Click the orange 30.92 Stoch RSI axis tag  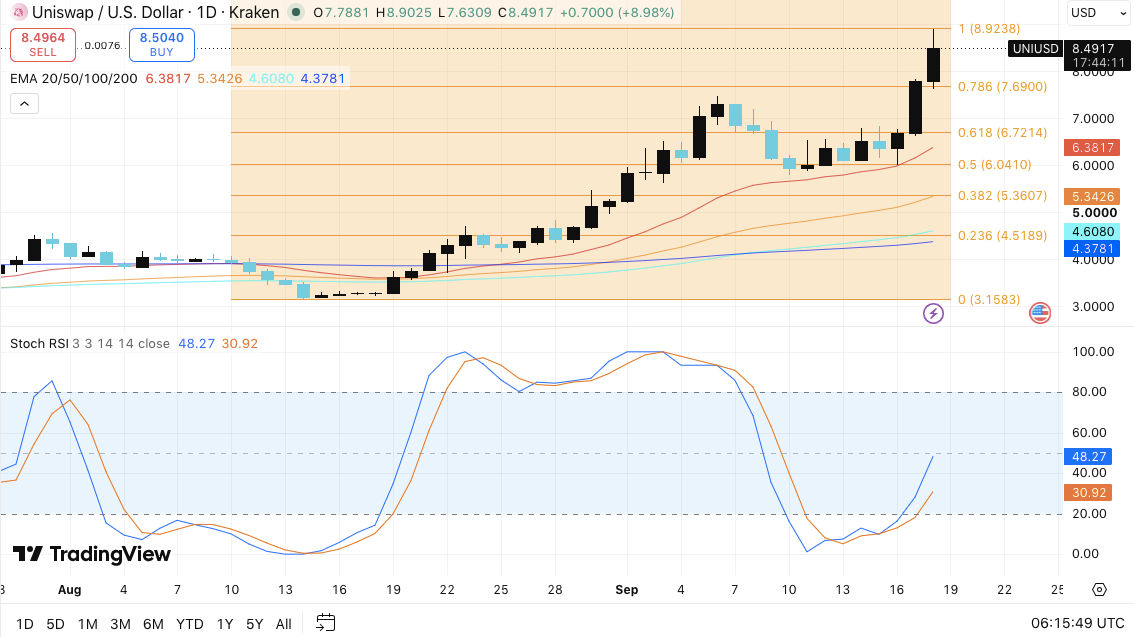pos(1088,492)
